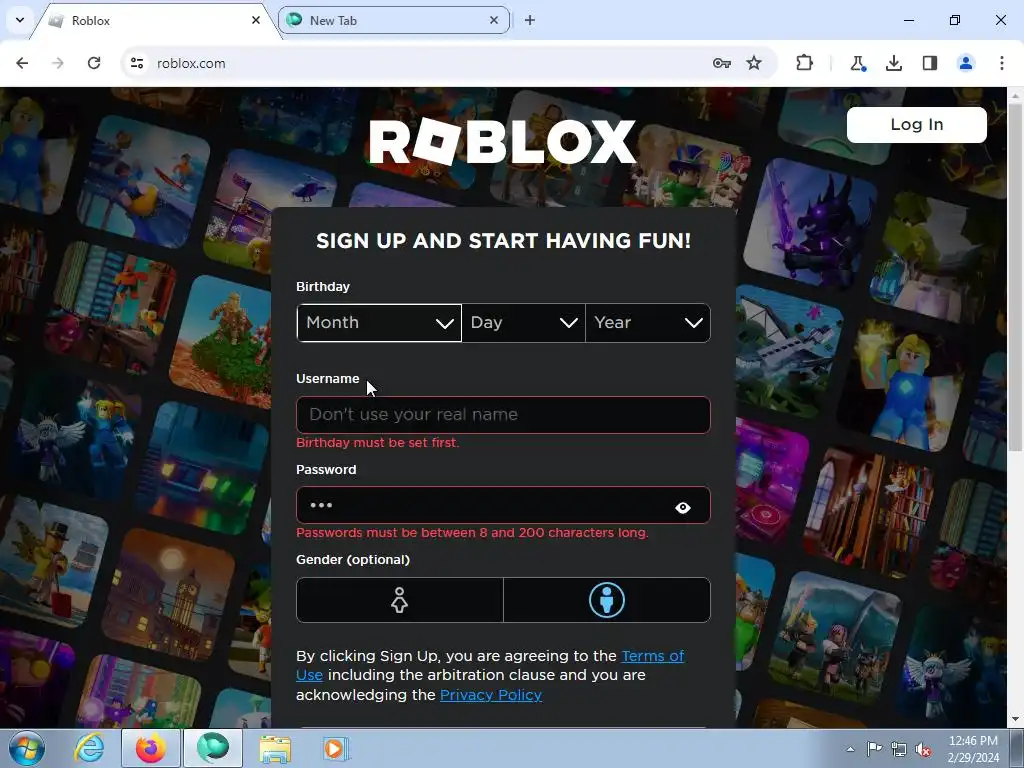Click the scrollbar down arrow
Viewport: 1024px width, 768px height.
tap(1015, 720)
